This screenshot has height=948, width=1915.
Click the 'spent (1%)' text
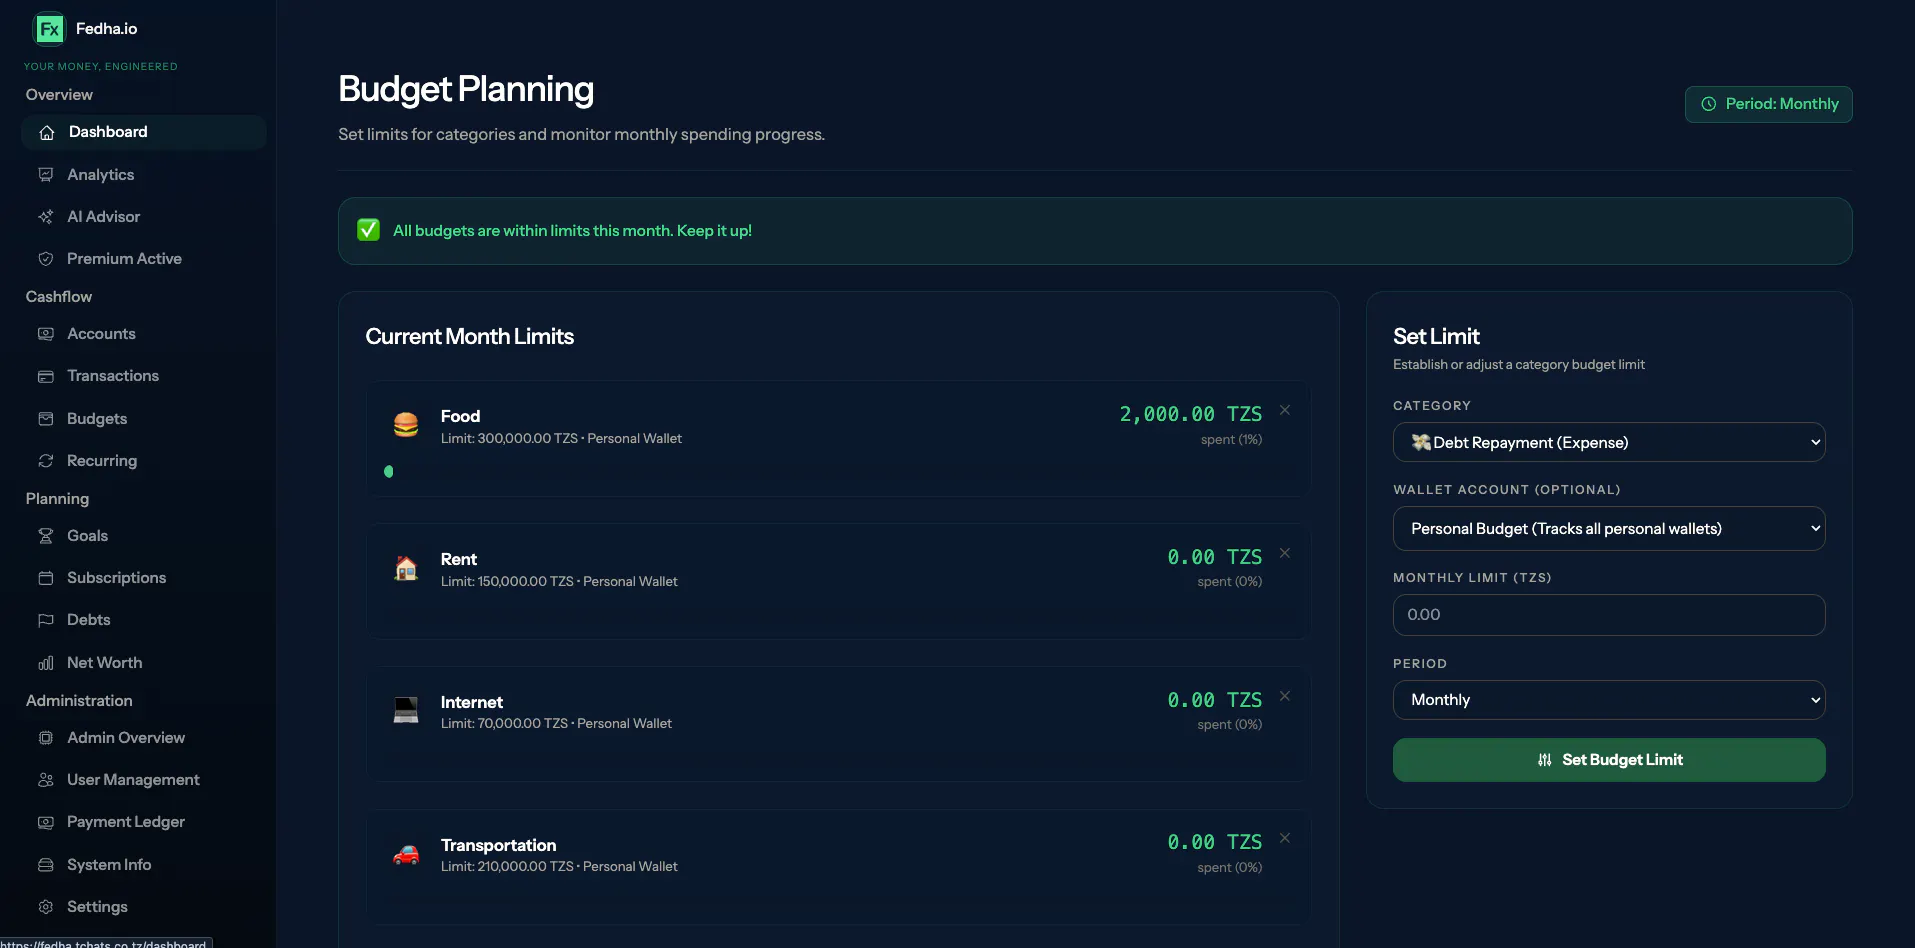click(x=1231, y=439)
